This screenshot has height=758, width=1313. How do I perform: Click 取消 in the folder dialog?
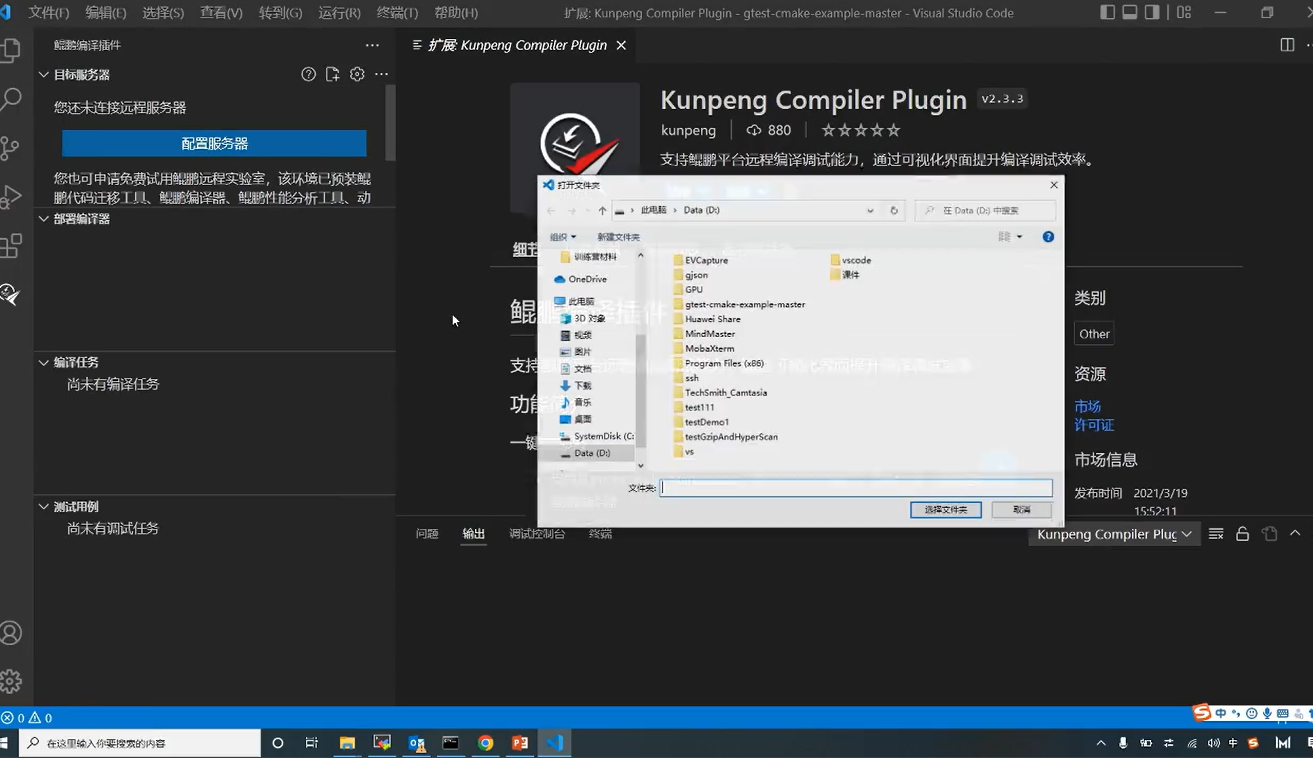[1021, 510]
